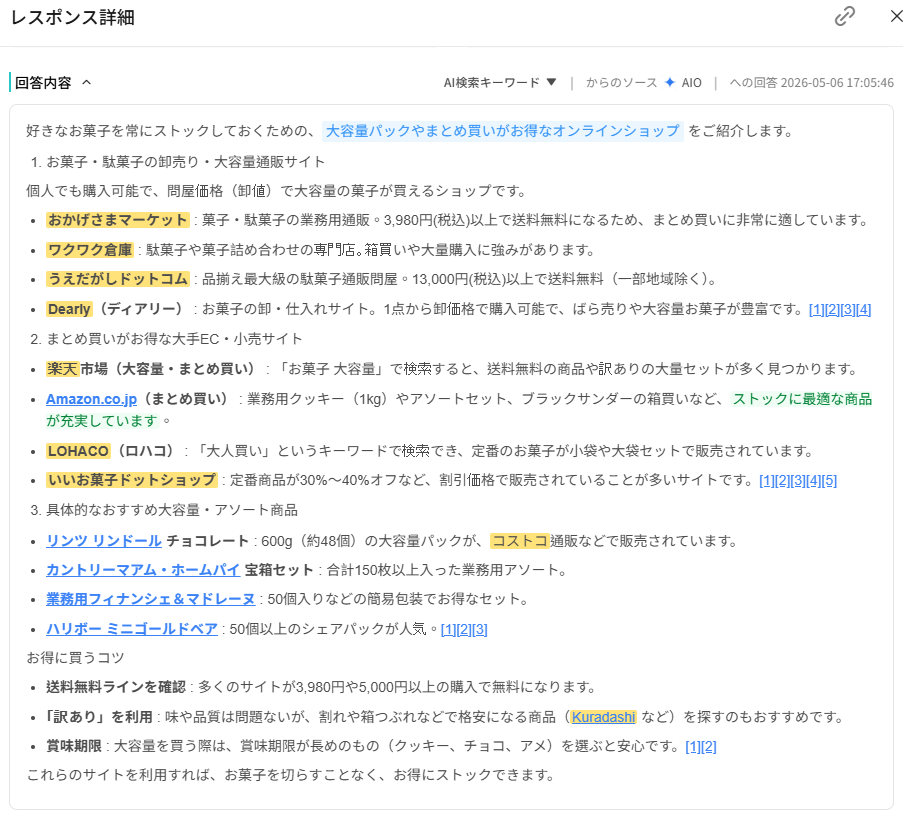Click the 回答内容 section heading
The image size is (903, 816).
(43, 82)
